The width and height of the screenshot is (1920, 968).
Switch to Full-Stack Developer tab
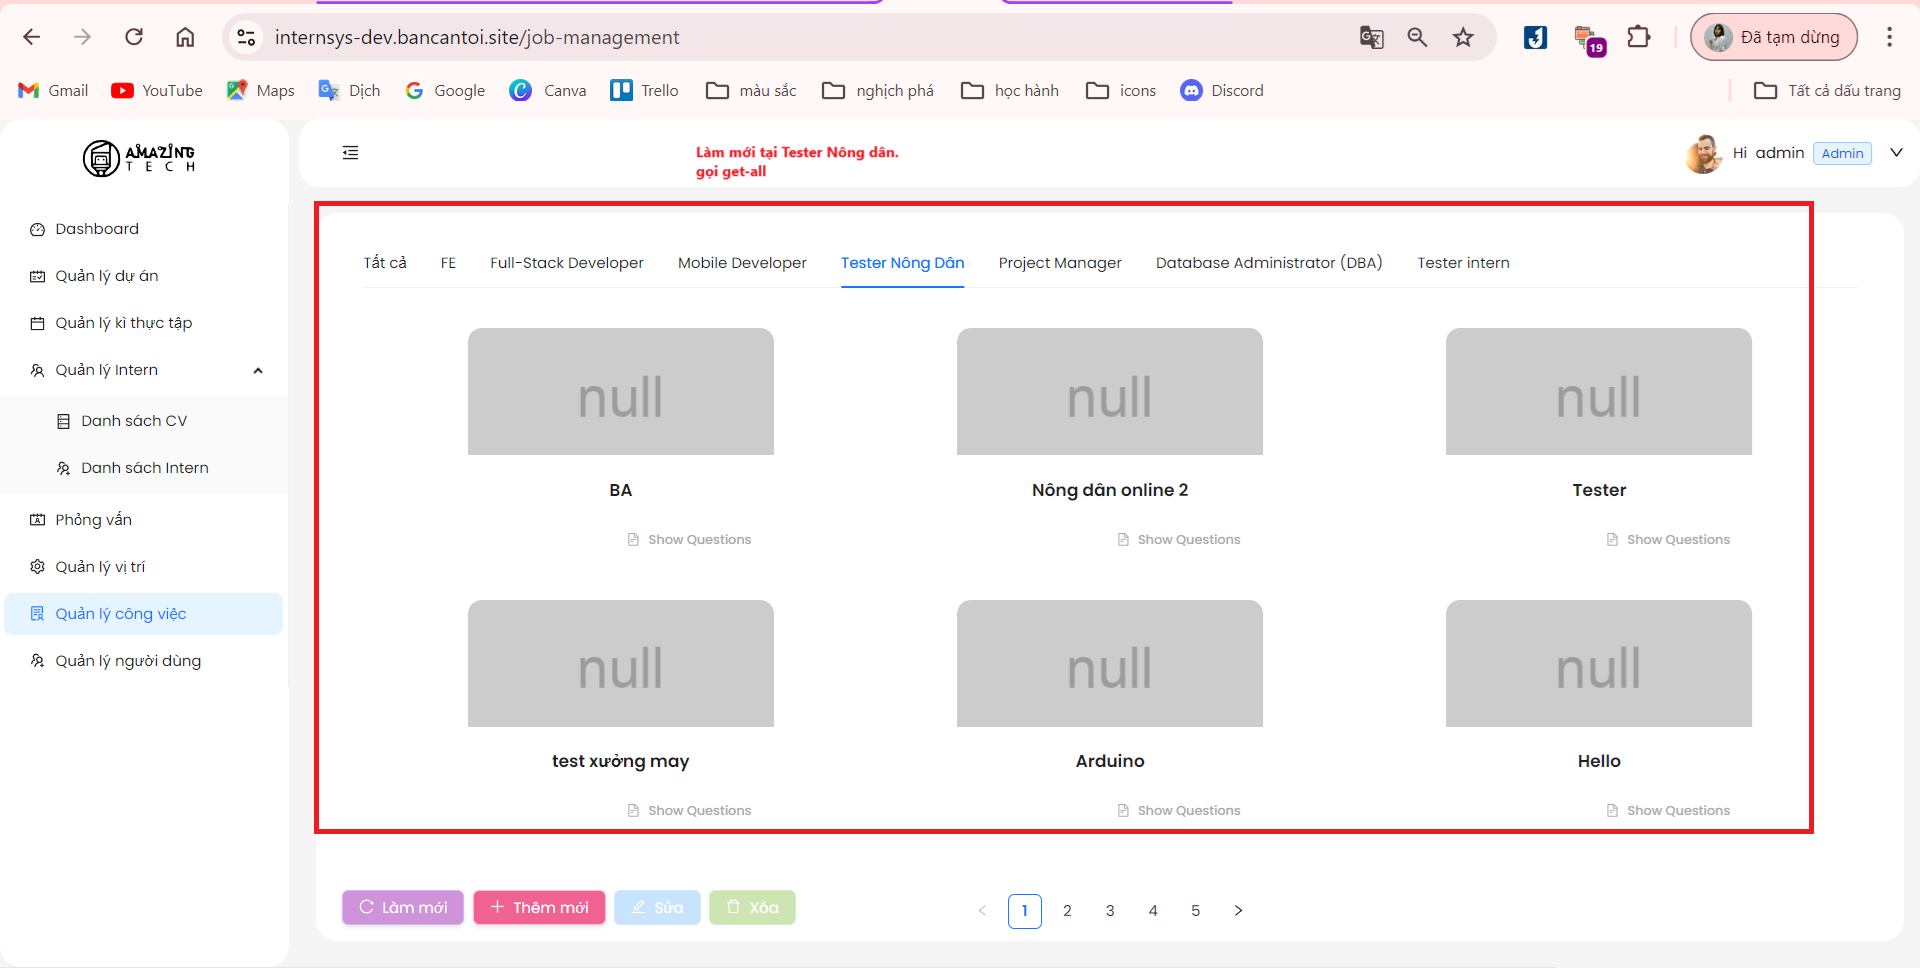(x=566, y=263)
